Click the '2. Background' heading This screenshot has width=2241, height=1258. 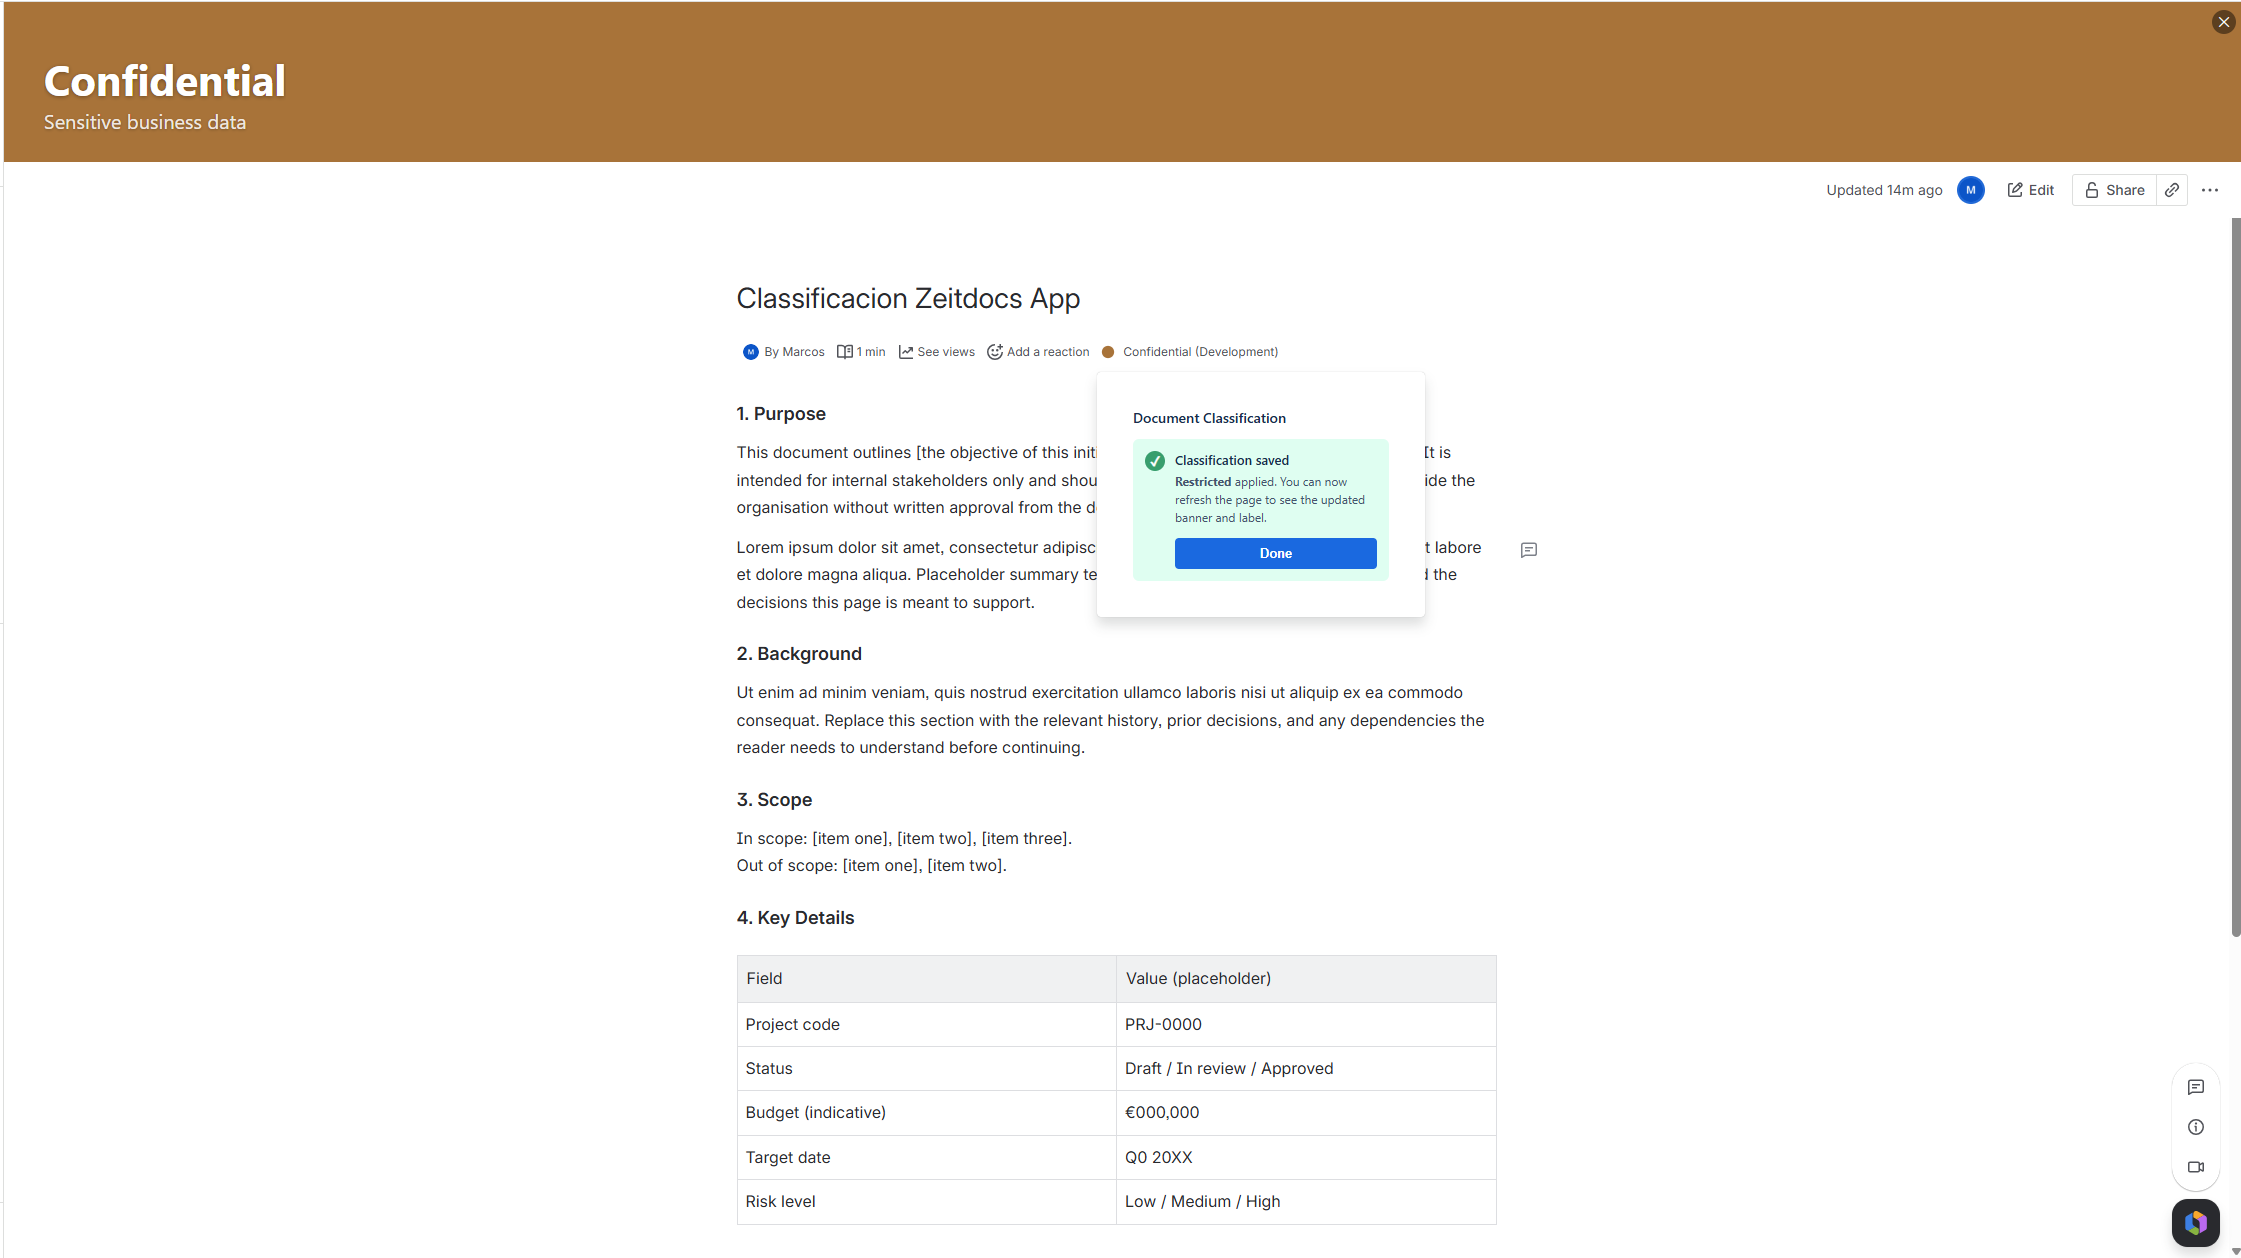pyautogui.click(x=799, y=654)
